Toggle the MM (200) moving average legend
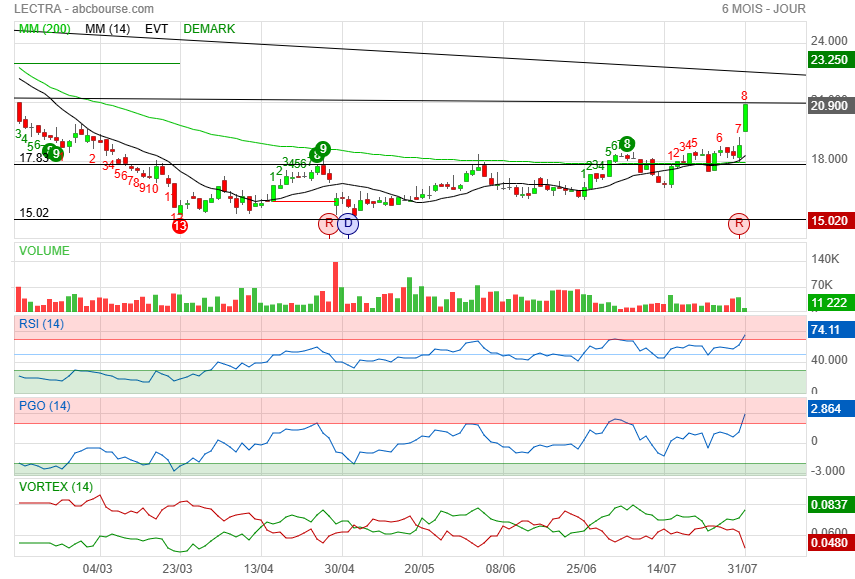The width and height of the screenshot is (855, 579). pos(45,29)
